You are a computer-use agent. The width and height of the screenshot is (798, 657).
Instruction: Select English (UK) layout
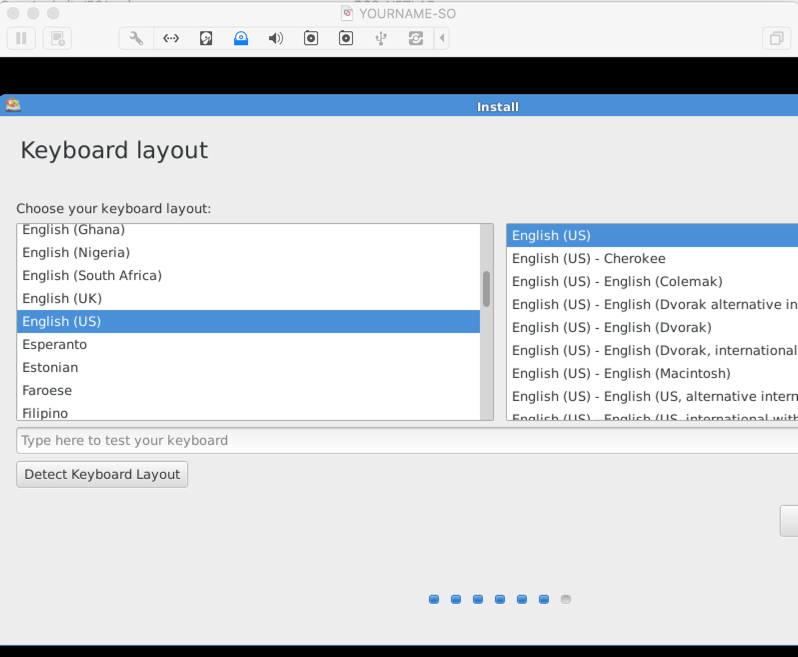coord(248,298)
